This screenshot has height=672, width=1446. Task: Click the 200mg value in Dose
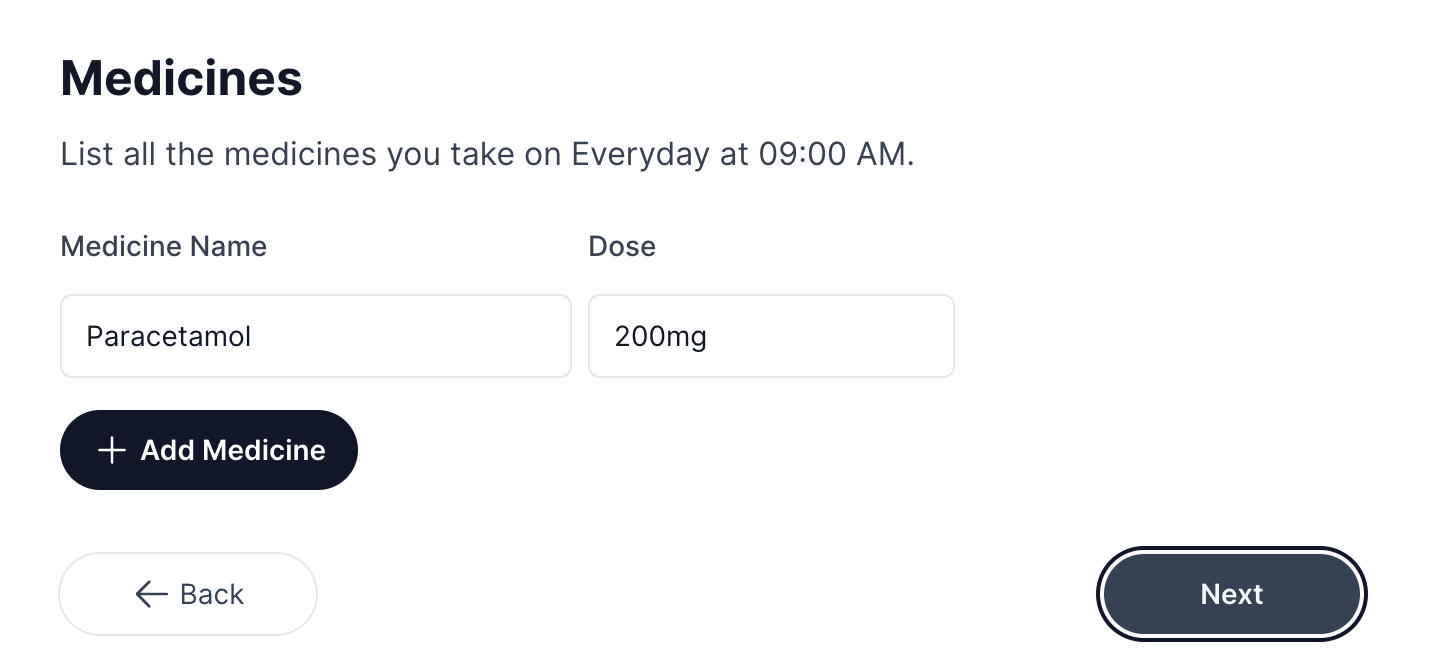click(660, 336)
